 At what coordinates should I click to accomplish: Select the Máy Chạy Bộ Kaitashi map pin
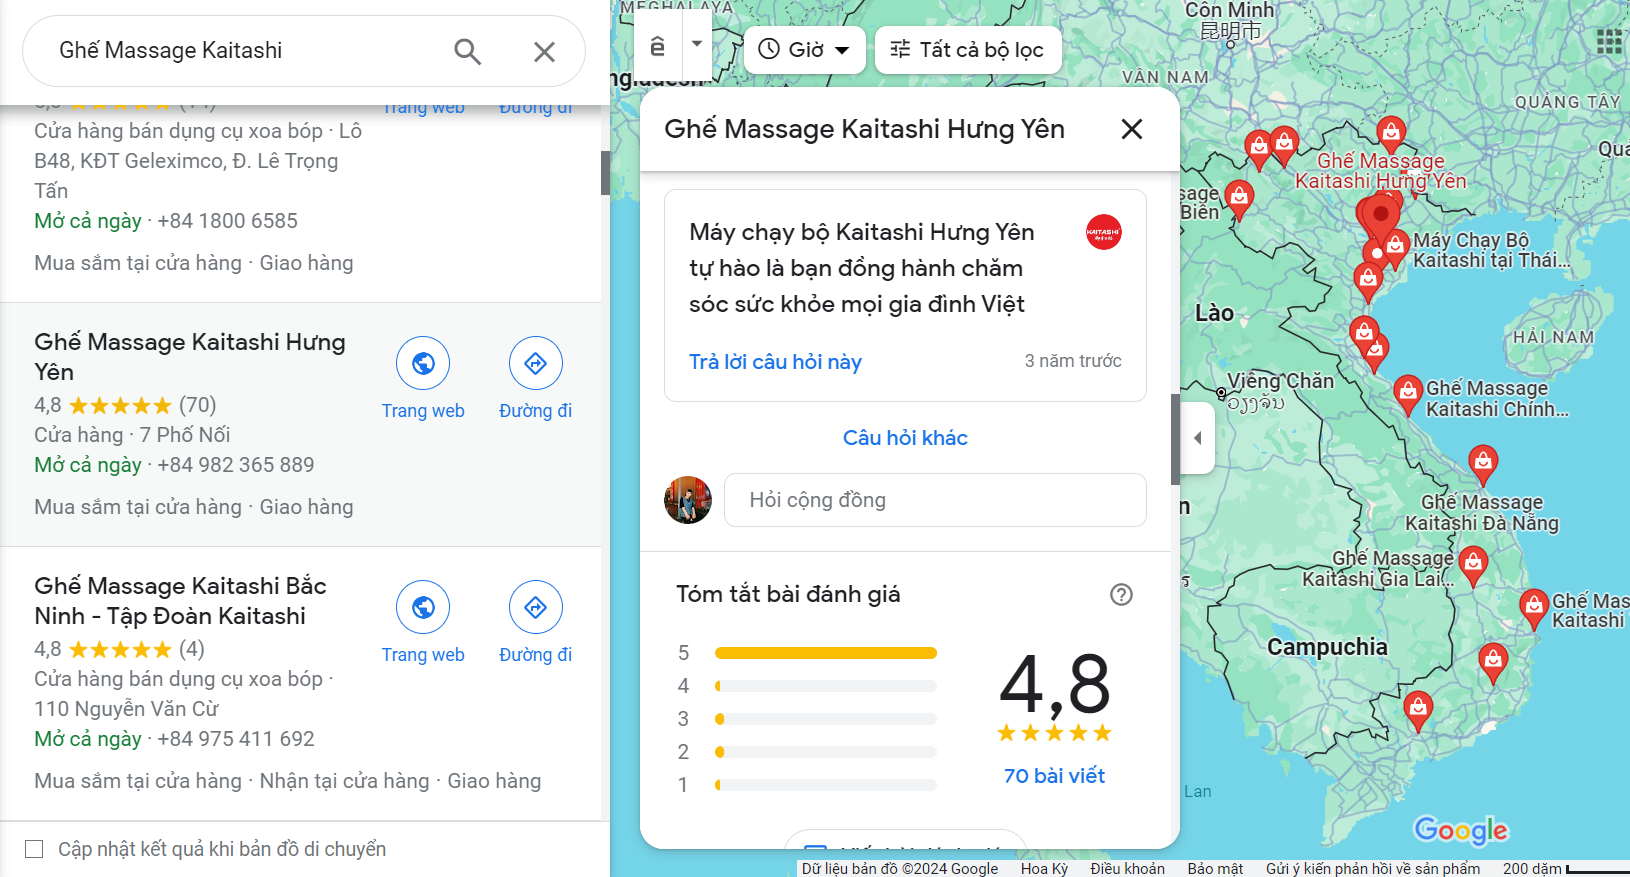tap(1396, 248)
